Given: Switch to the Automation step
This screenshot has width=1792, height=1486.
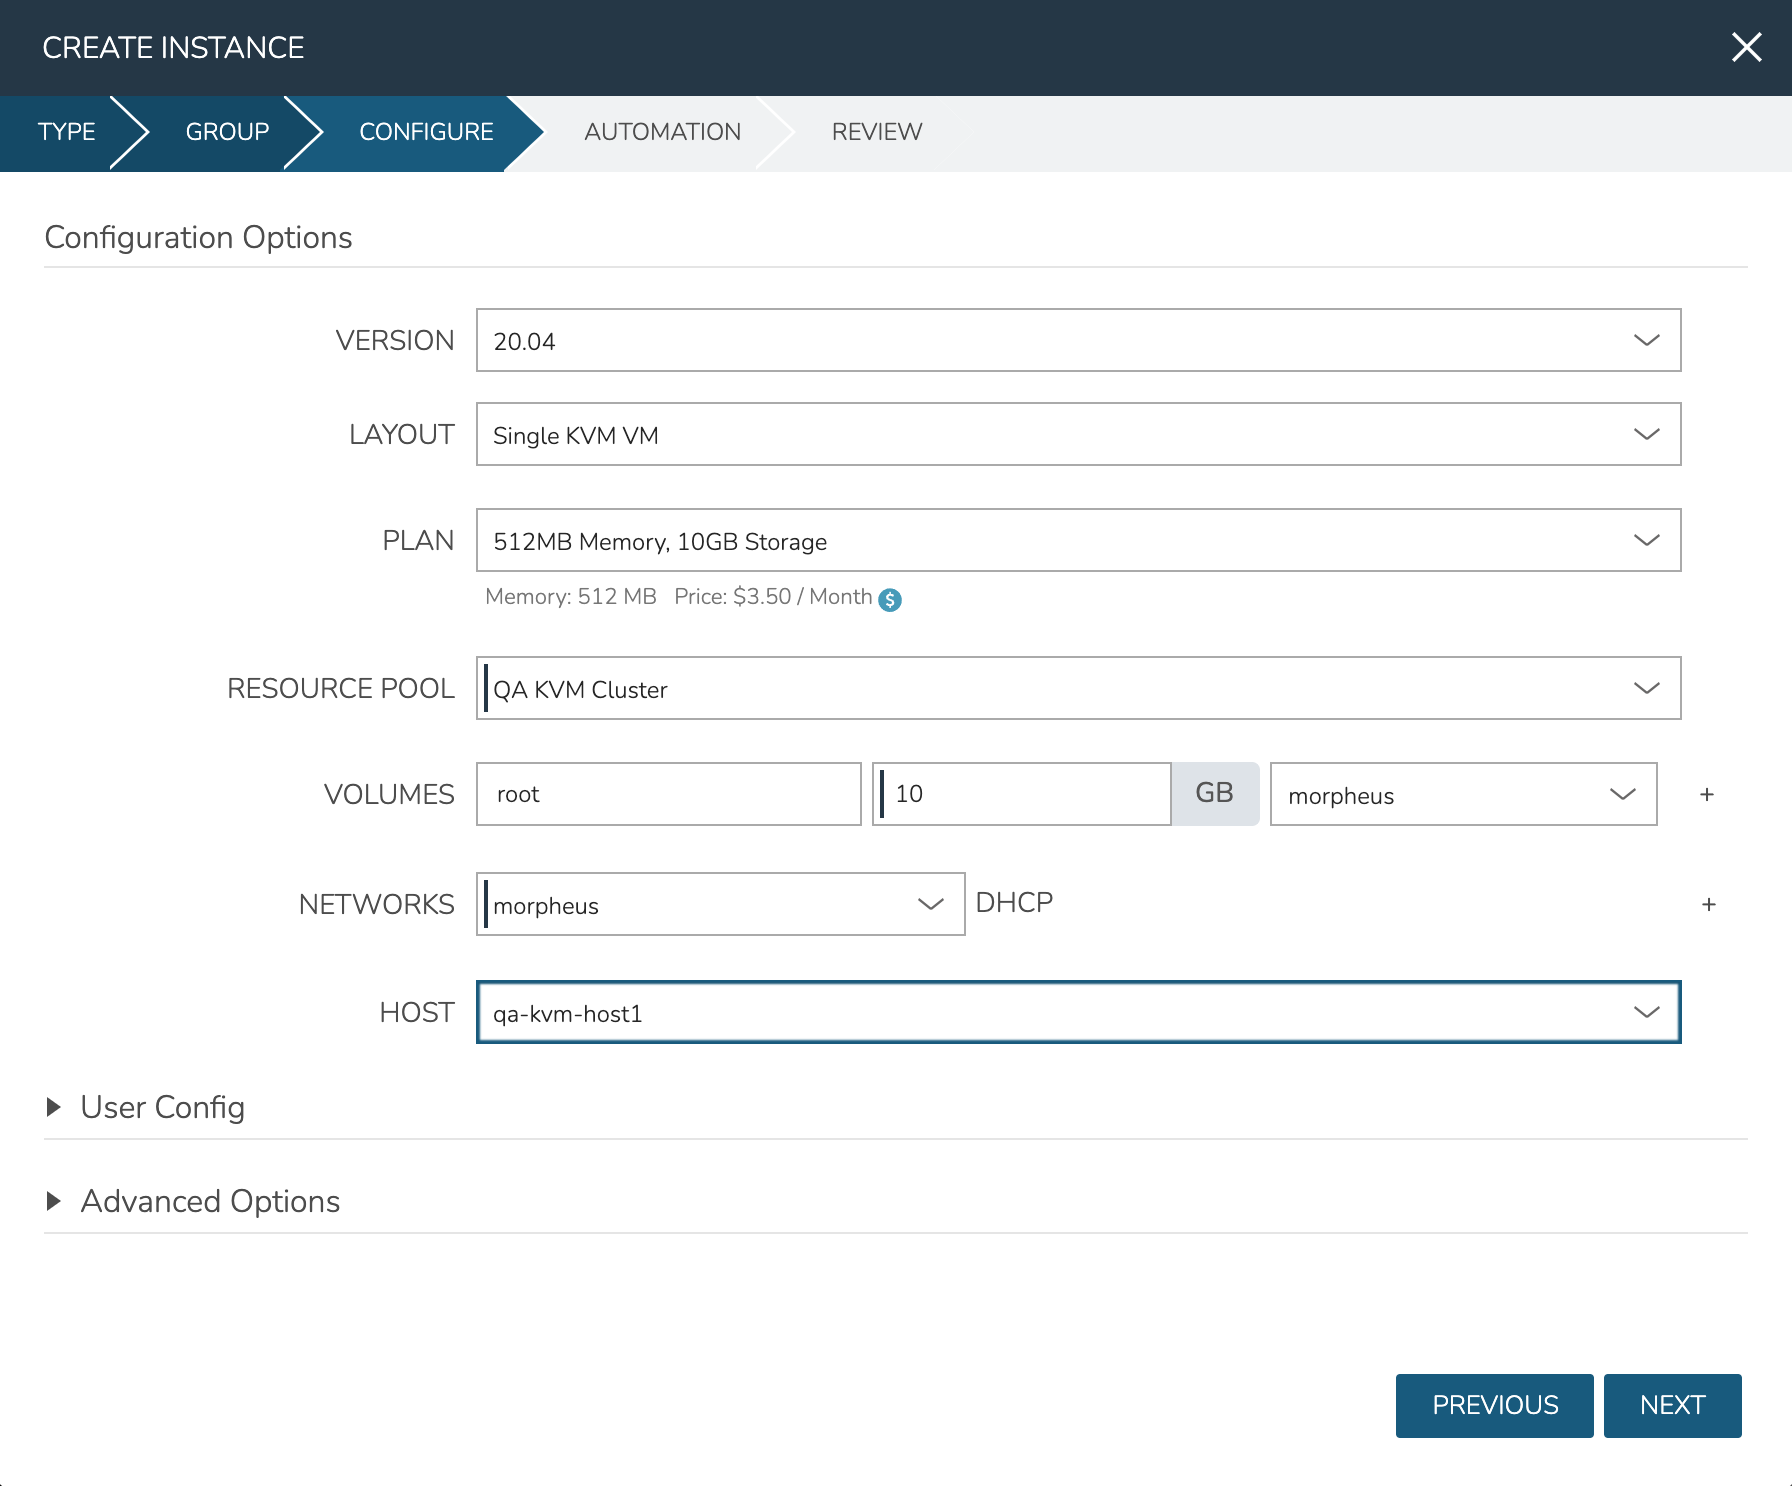Looking at the screenshot, I should 662,132.
